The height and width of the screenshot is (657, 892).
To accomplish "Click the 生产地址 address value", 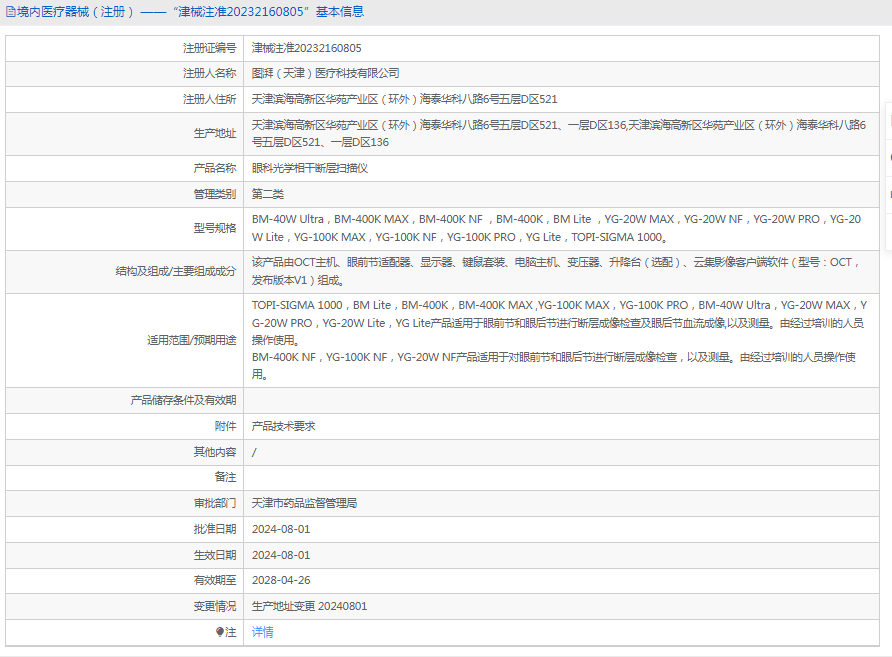I will (559, 134).
